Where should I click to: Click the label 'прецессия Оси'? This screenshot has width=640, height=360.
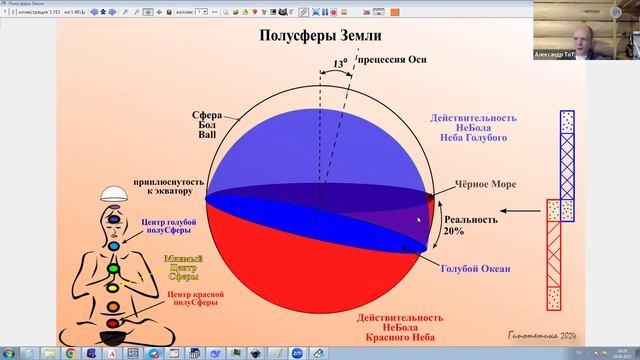tap(392, 60)
